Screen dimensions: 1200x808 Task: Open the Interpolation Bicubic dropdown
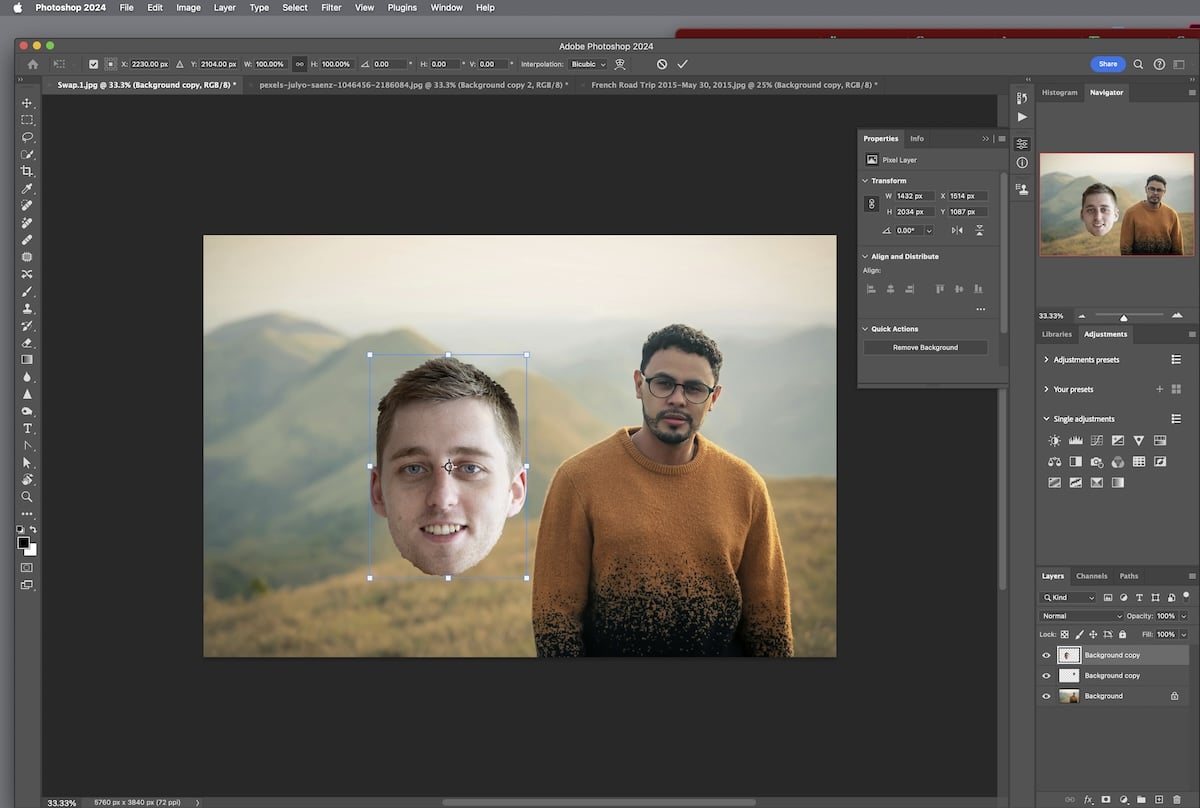[588, 64]
